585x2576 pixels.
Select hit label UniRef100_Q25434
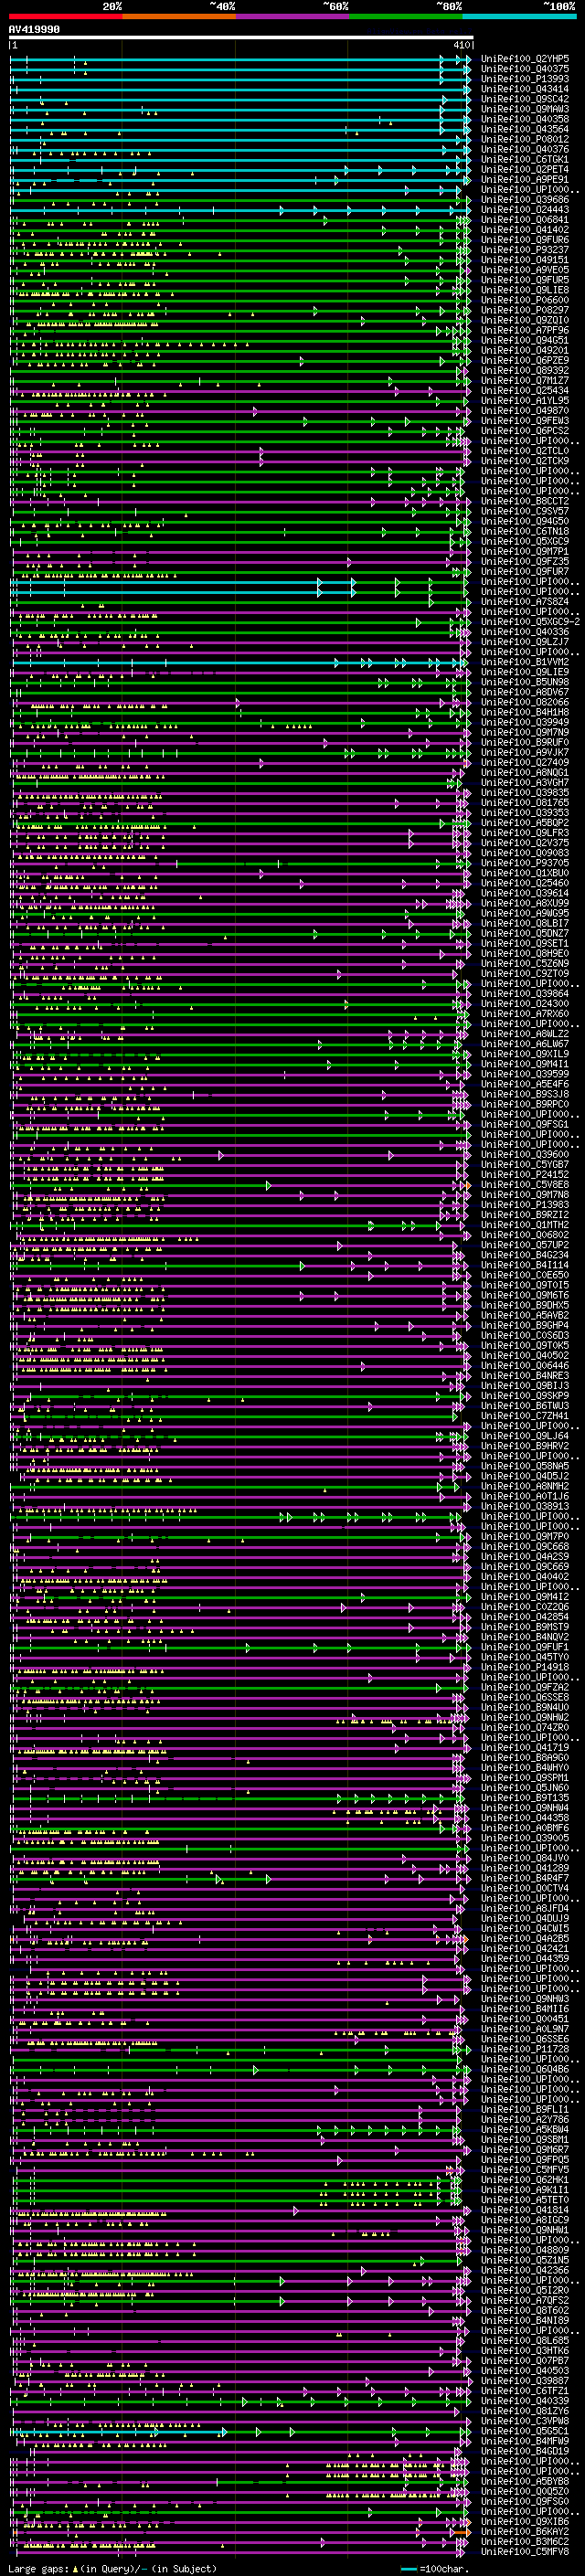[x=525, y=390]
